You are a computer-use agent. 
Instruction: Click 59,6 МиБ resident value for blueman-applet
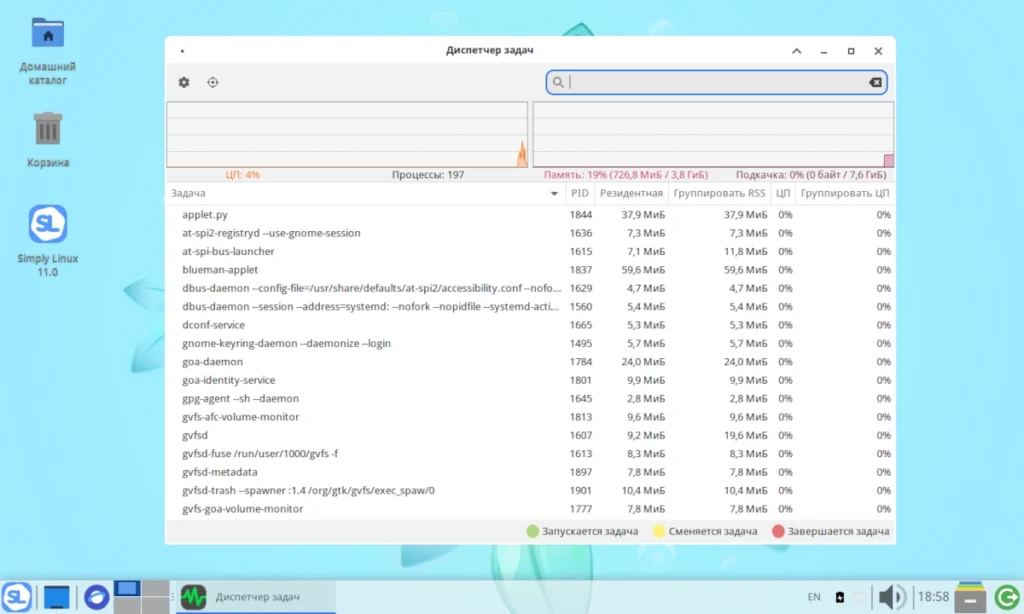click(643, 270)
